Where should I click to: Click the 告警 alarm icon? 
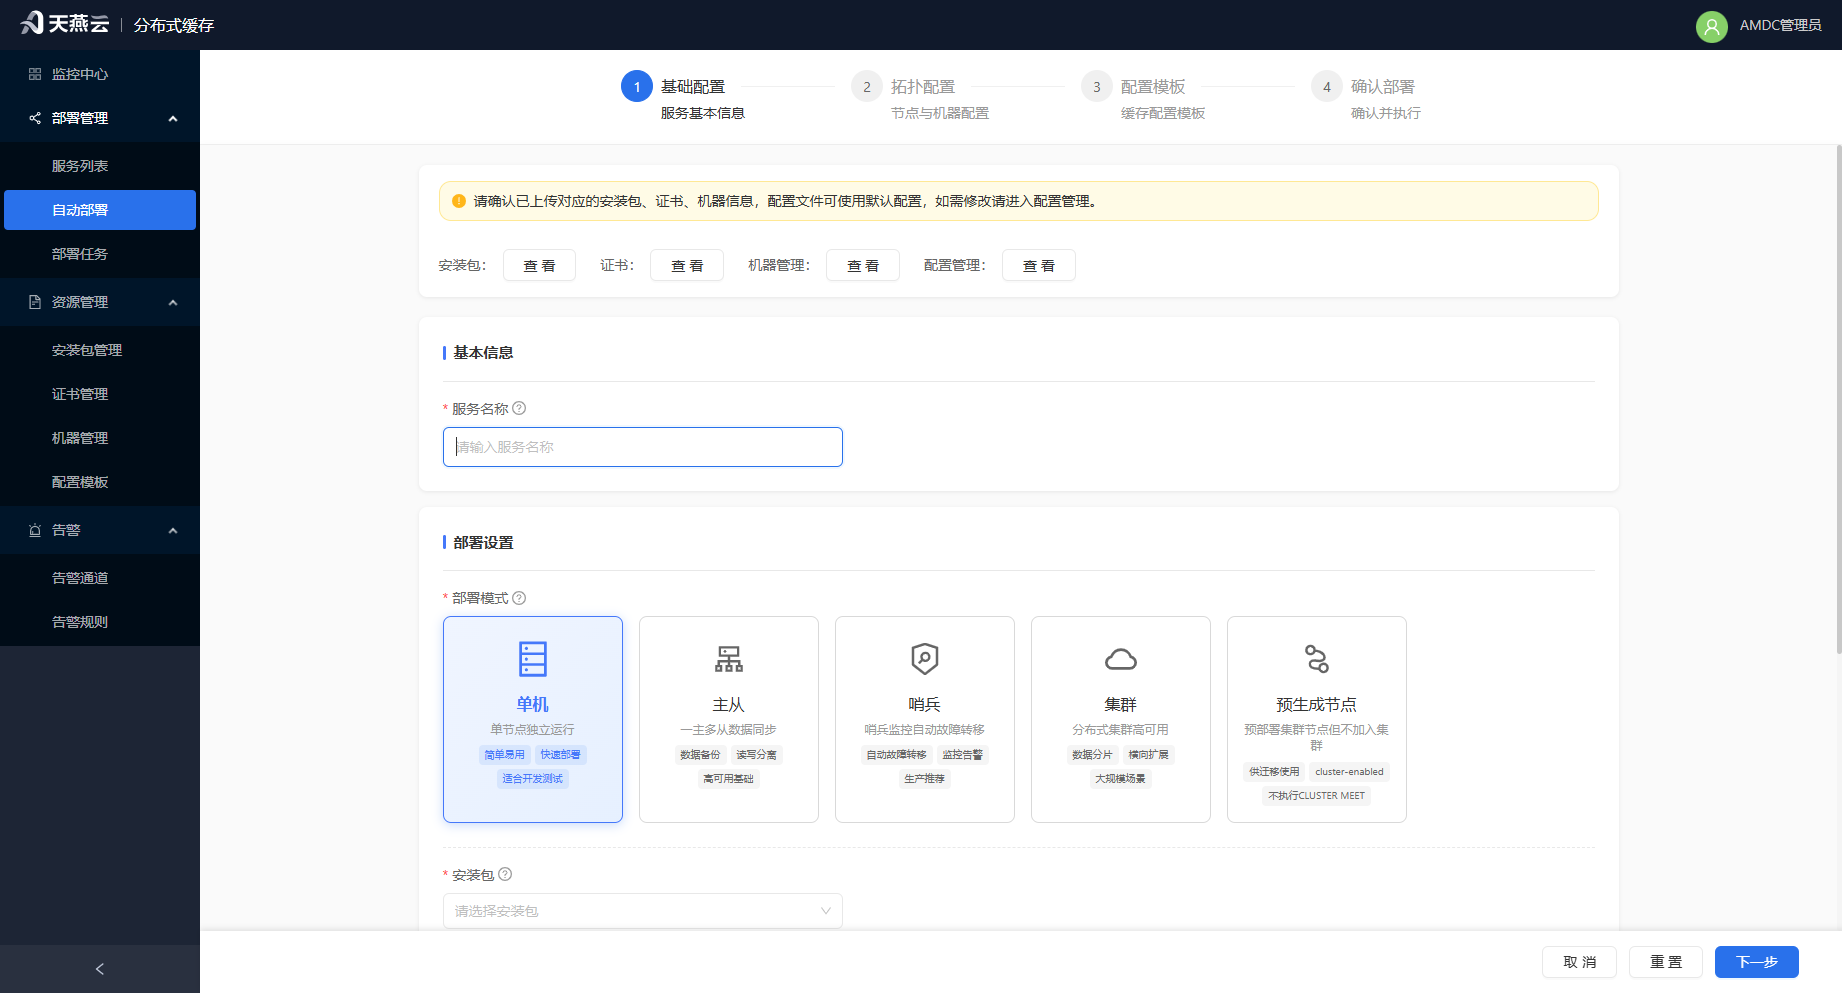click(35, 530)
